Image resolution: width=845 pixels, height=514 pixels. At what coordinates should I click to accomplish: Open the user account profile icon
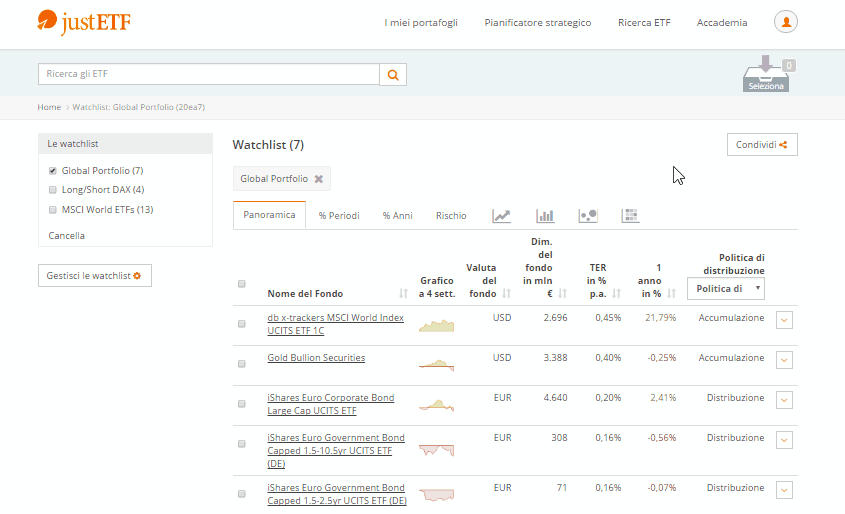click(x=786, y=22)
